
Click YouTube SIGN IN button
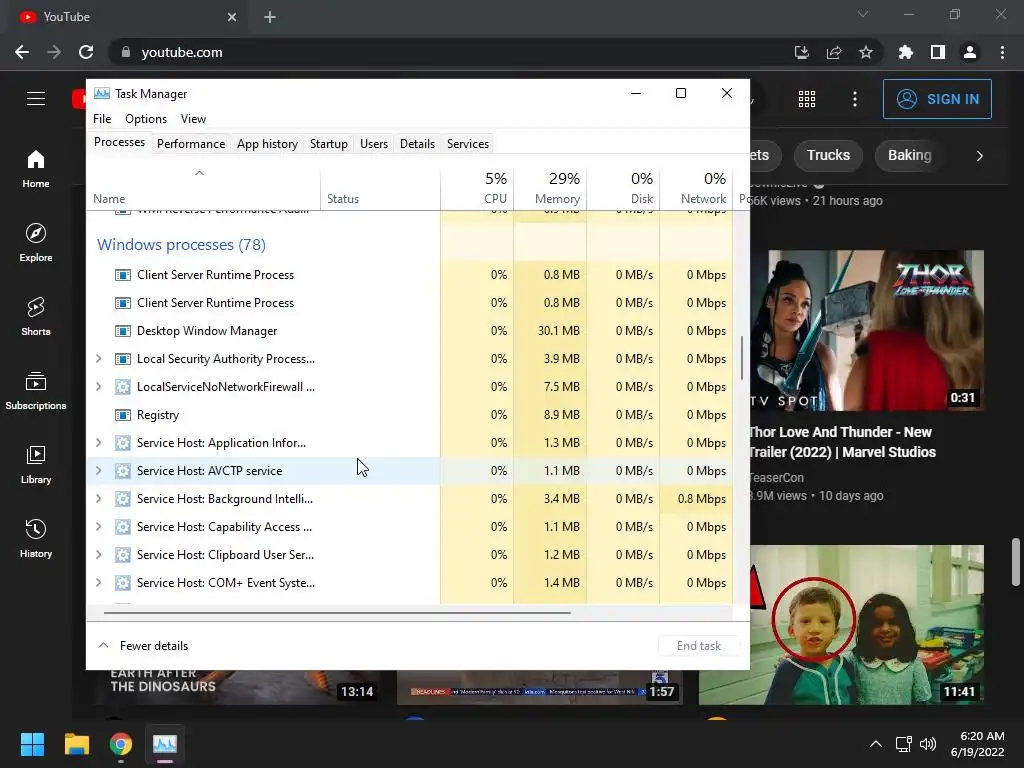tap(937, 99)
